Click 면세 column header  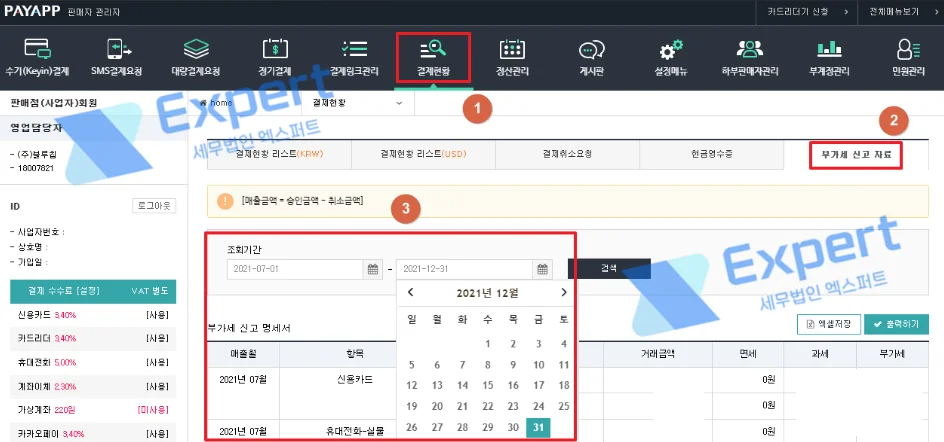(748, 354)
